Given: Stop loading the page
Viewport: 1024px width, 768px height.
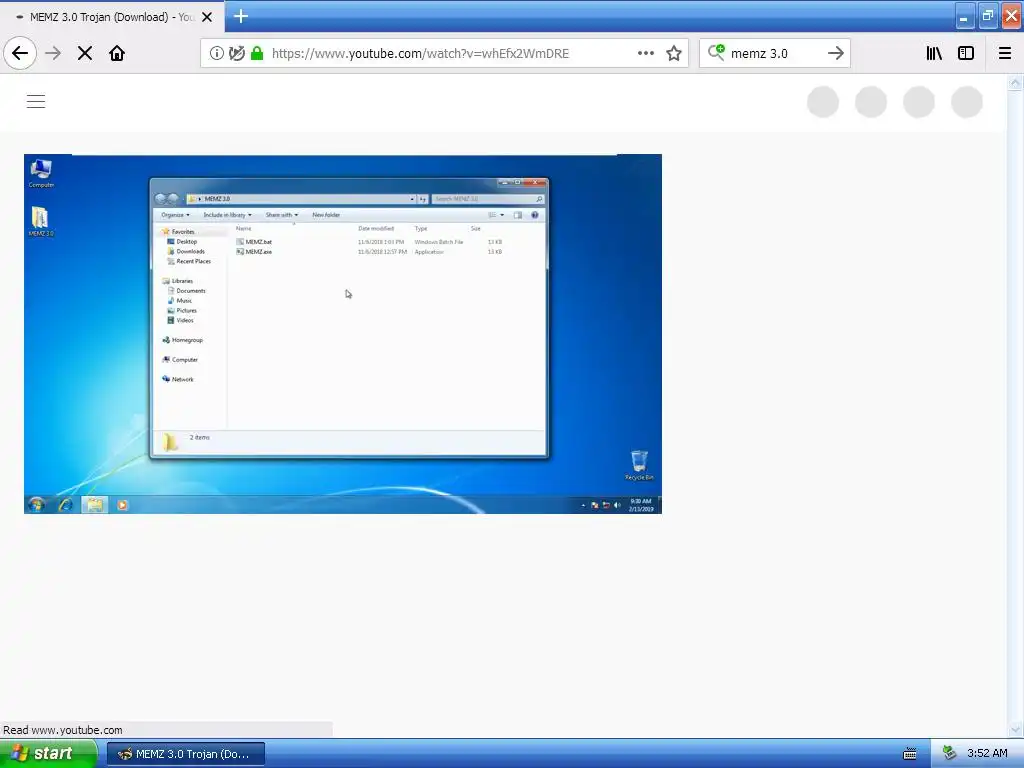Looking at the screenshot, I should (85, 54).
